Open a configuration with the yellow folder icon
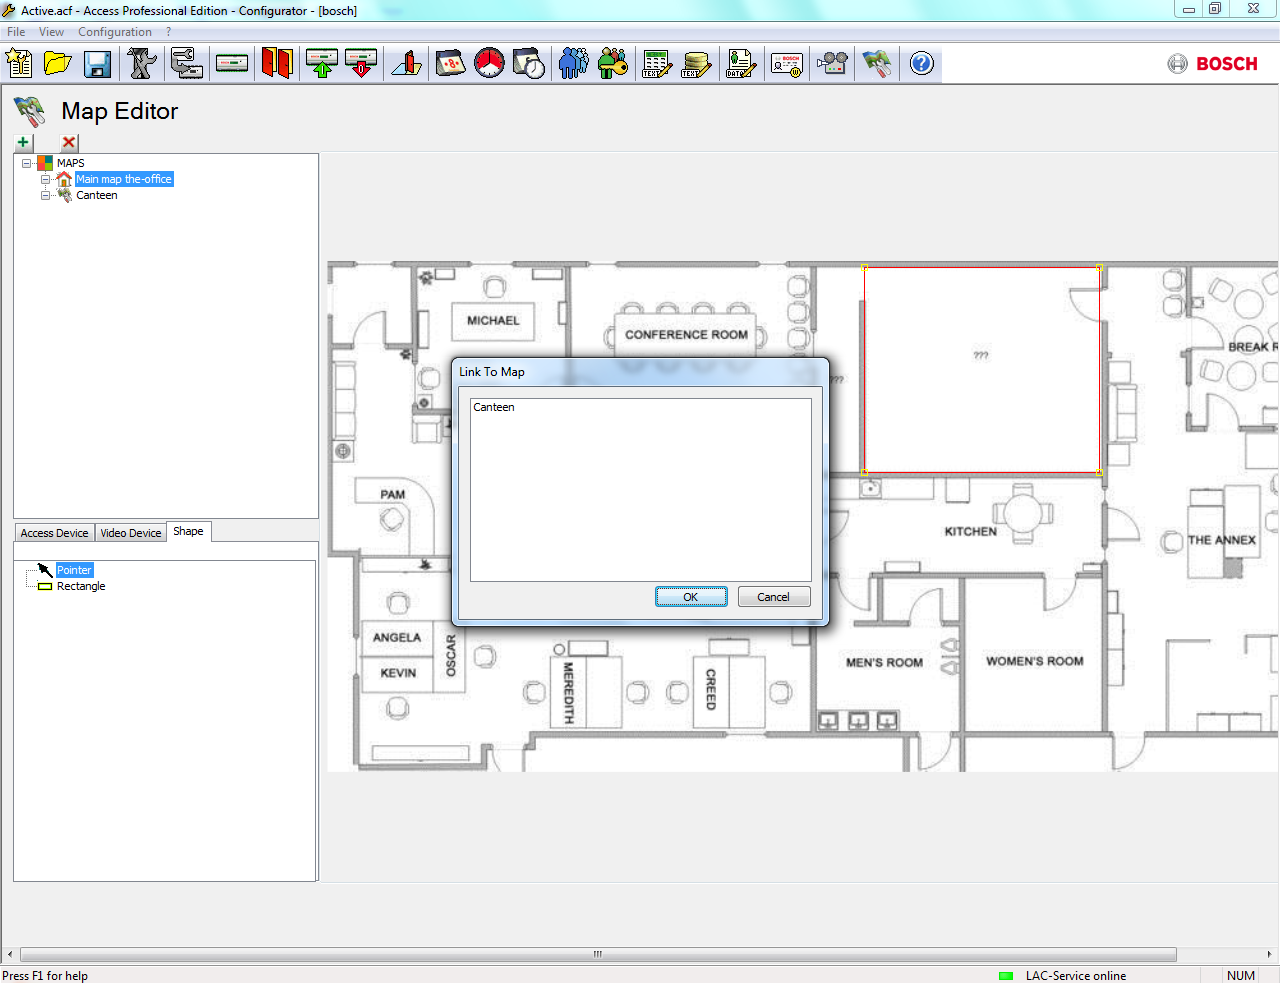1280x983 pixels. (58, 63)
